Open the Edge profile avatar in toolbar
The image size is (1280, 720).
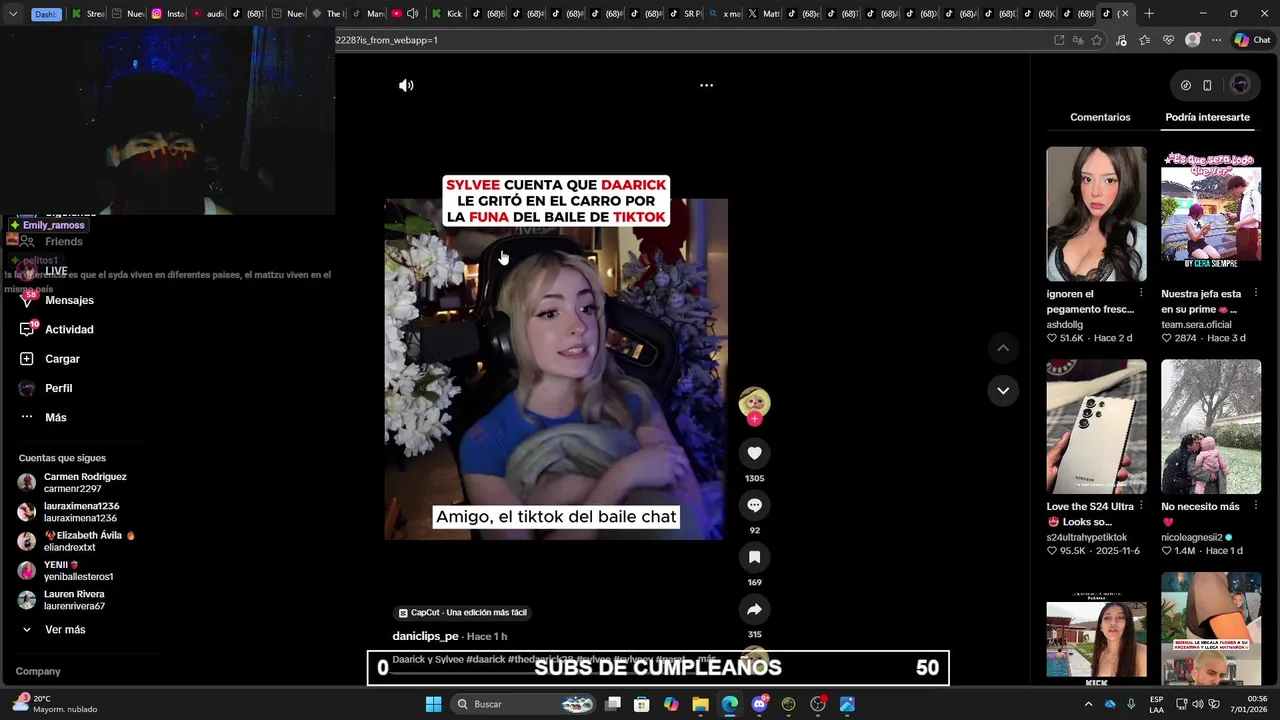click(1192, 40)
